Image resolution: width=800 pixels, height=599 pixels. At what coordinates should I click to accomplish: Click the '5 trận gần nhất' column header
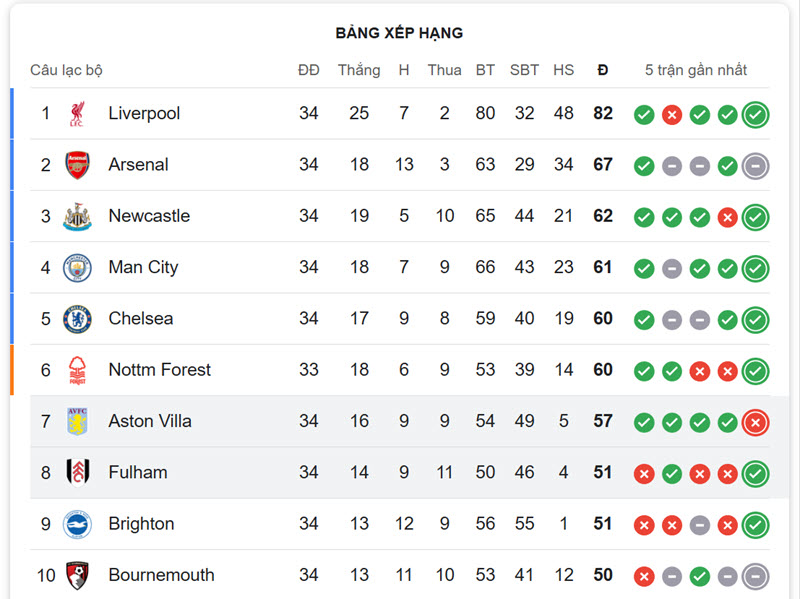point(696,70)
